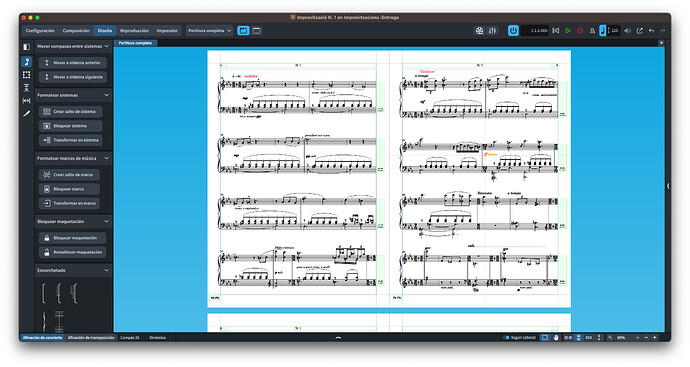Select vertical pages view icon
This screenshot has height=367, width=690.
pyautogui.click(x=579, y=338)
